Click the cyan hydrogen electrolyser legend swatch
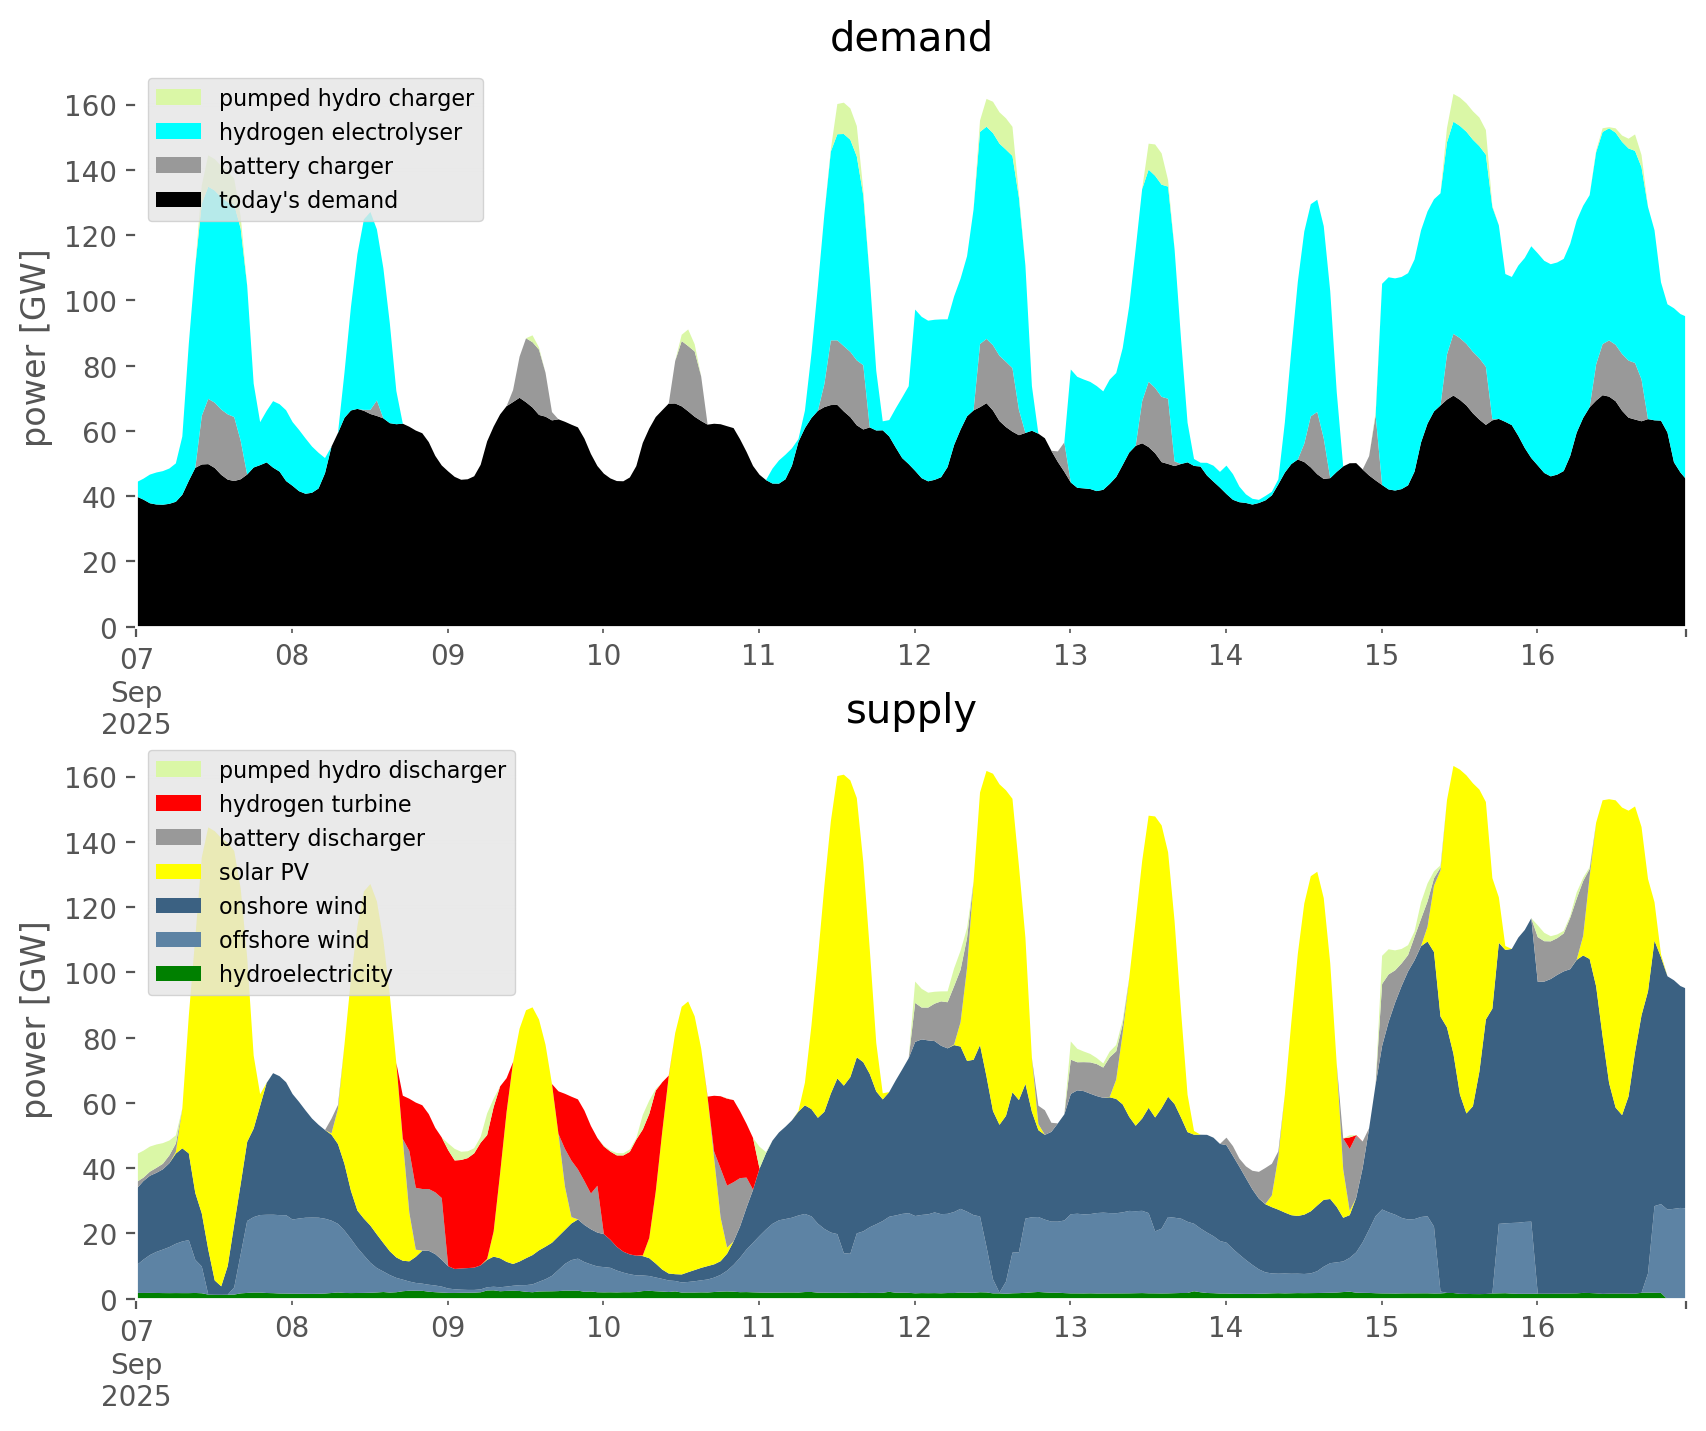The height and width of the screenshot is (1431, 1706). pyautogui.click(x=179, y=132)
